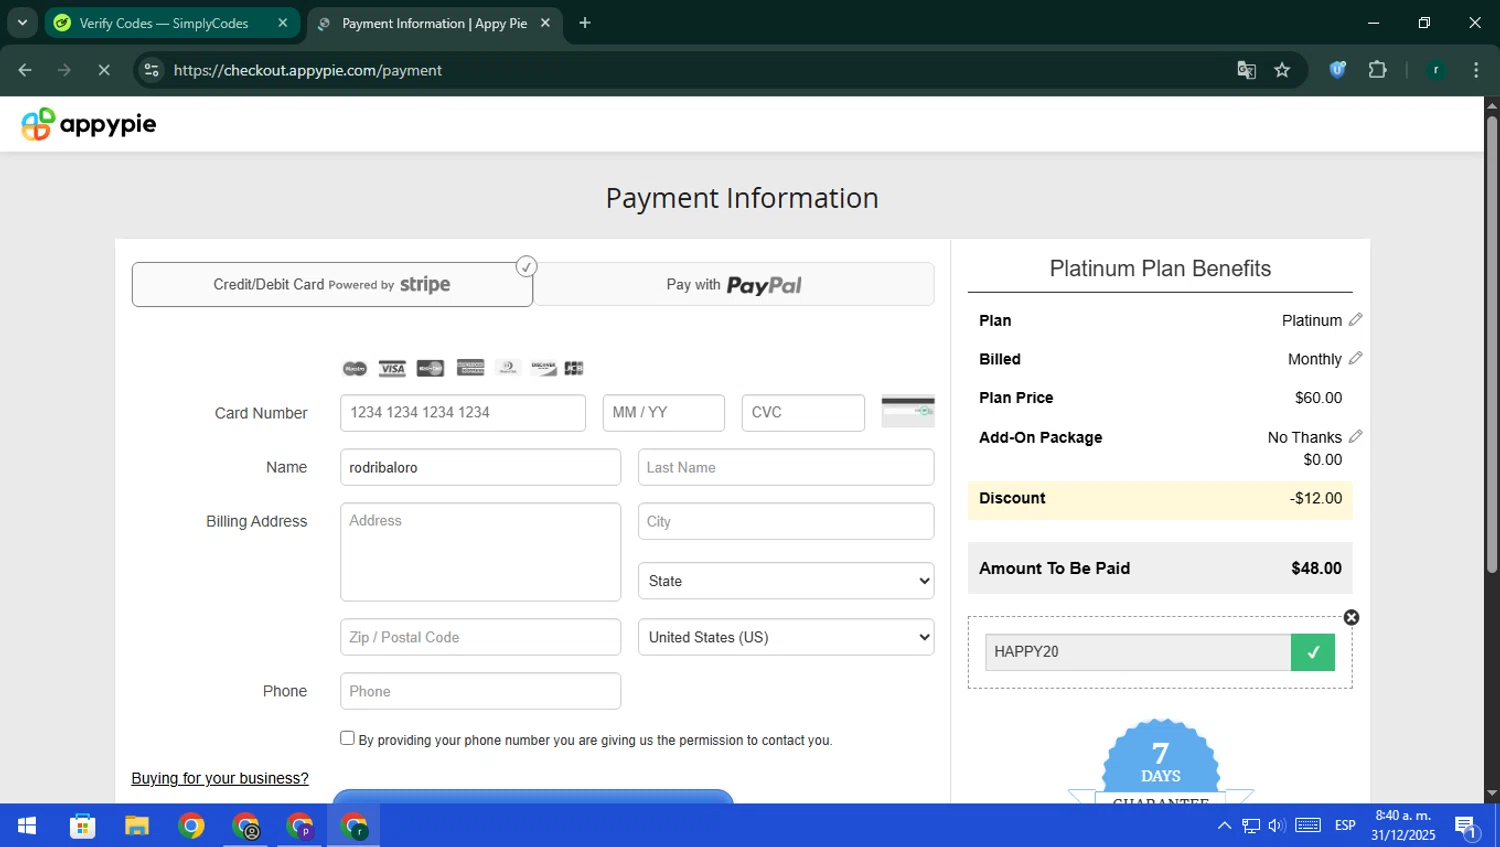Show hidden system tray icons

[1224, 826]
